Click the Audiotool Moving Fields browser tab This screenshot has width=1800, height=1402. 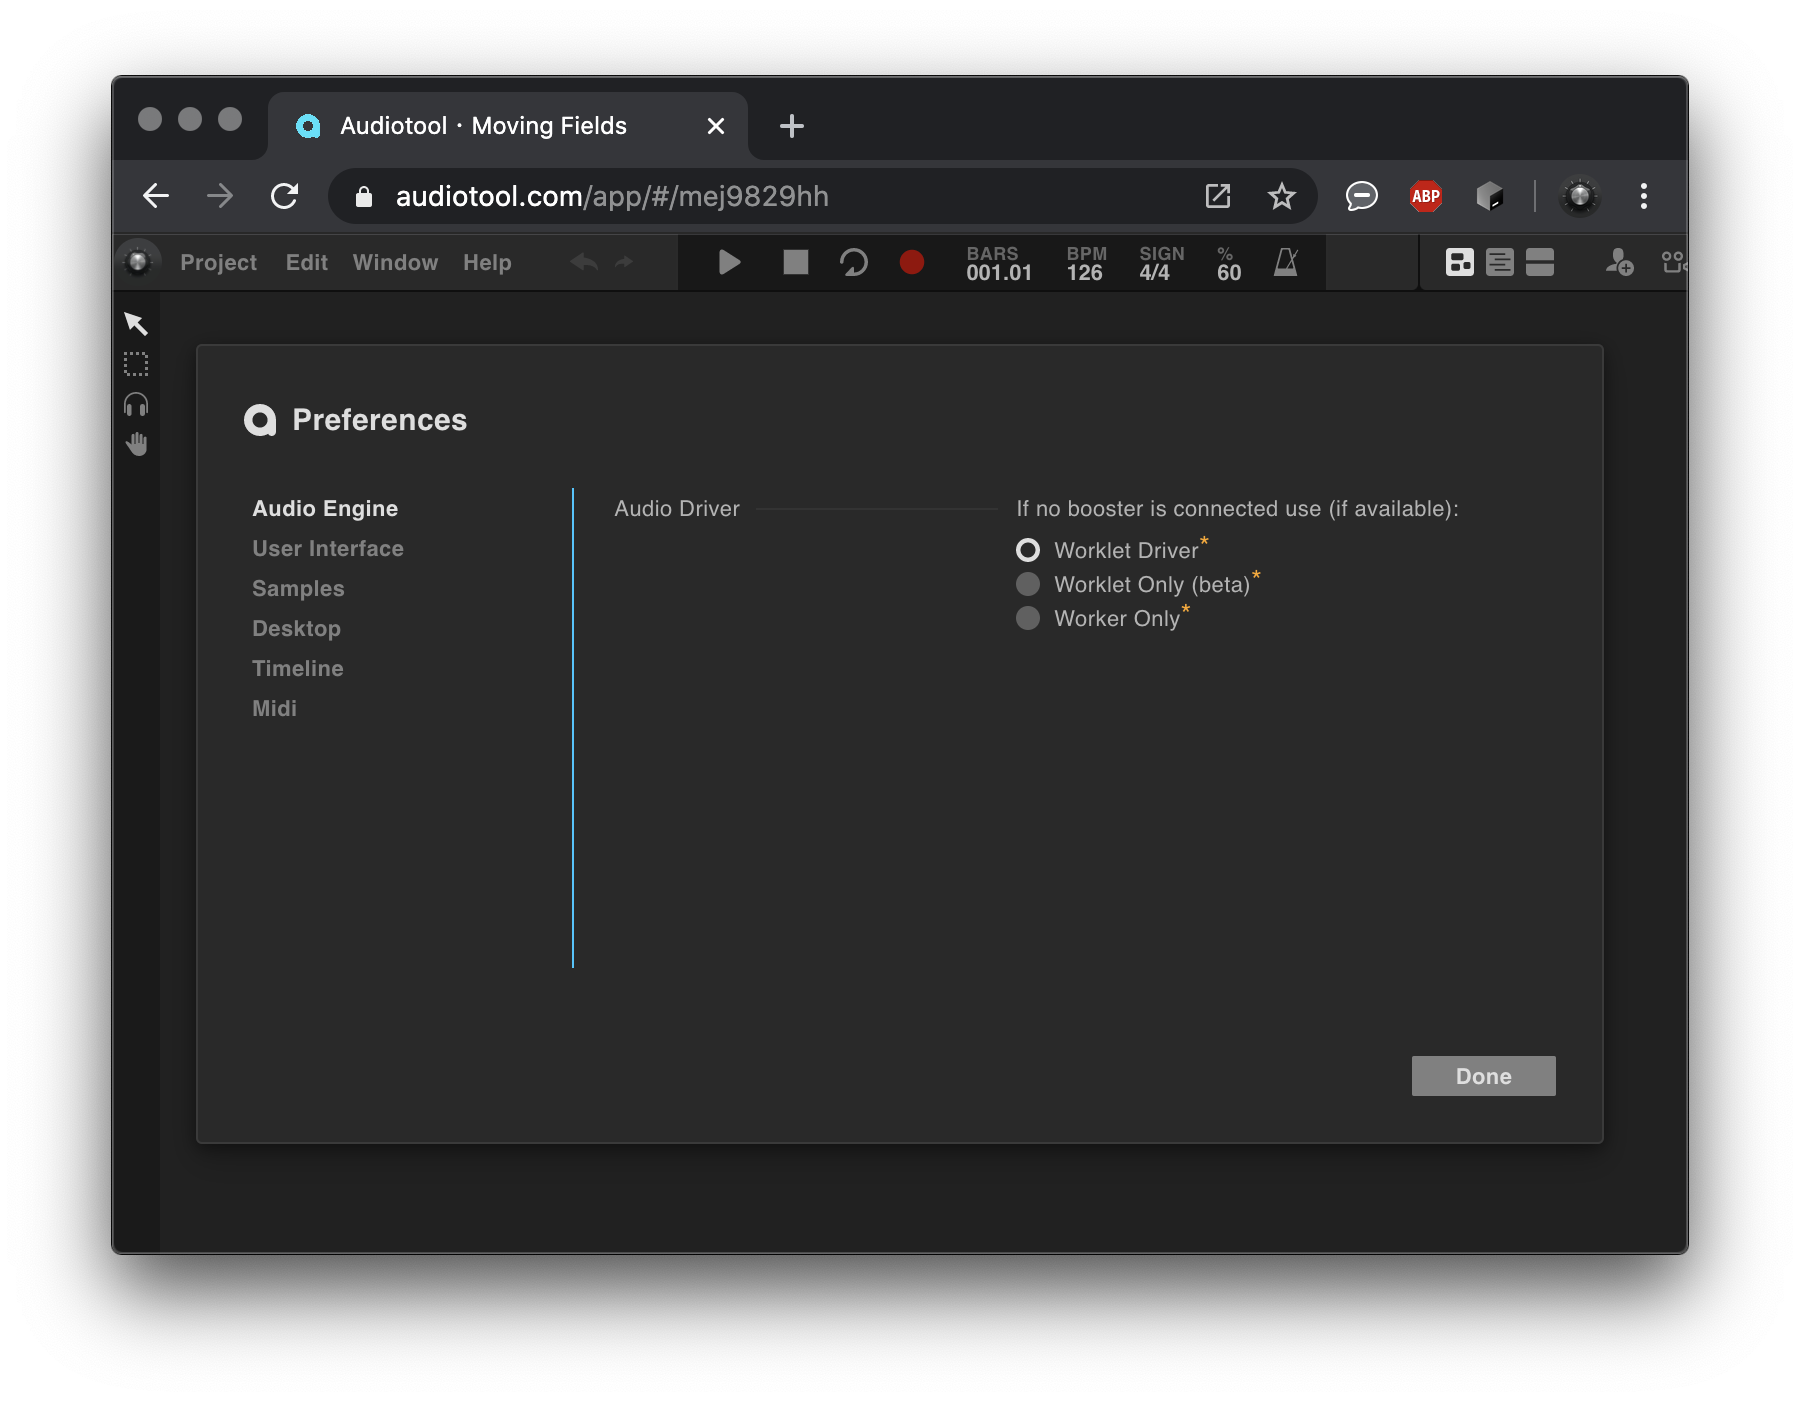508,126
